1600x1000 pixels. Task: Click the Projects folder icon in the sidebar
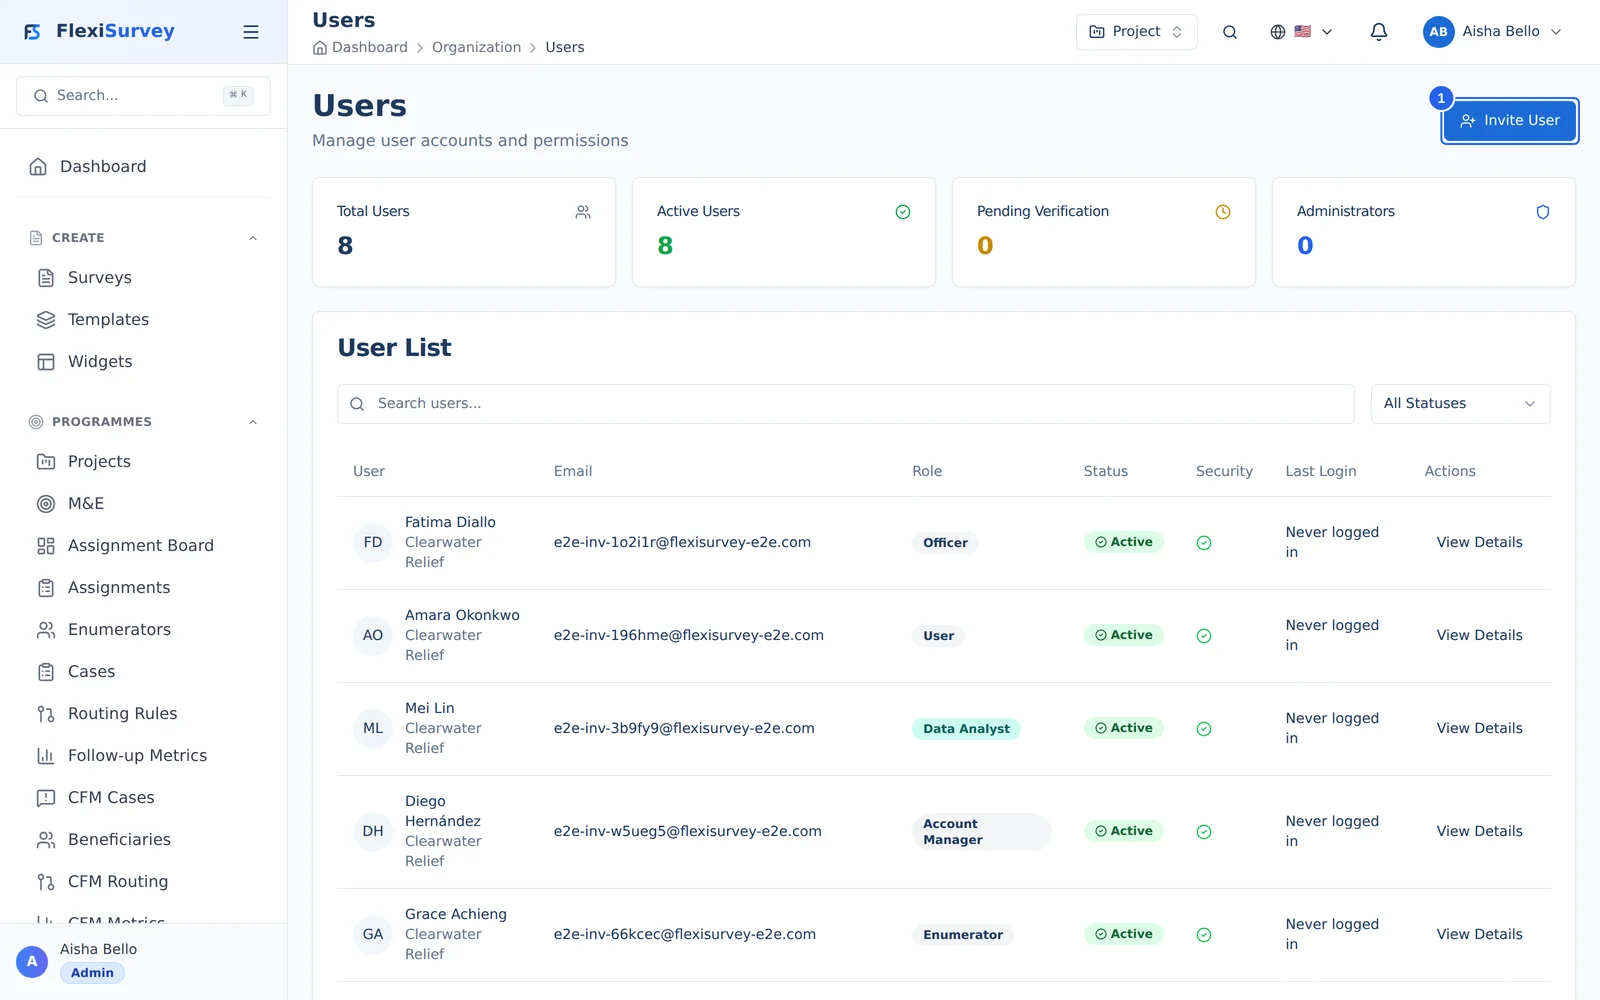pos(46,462)
